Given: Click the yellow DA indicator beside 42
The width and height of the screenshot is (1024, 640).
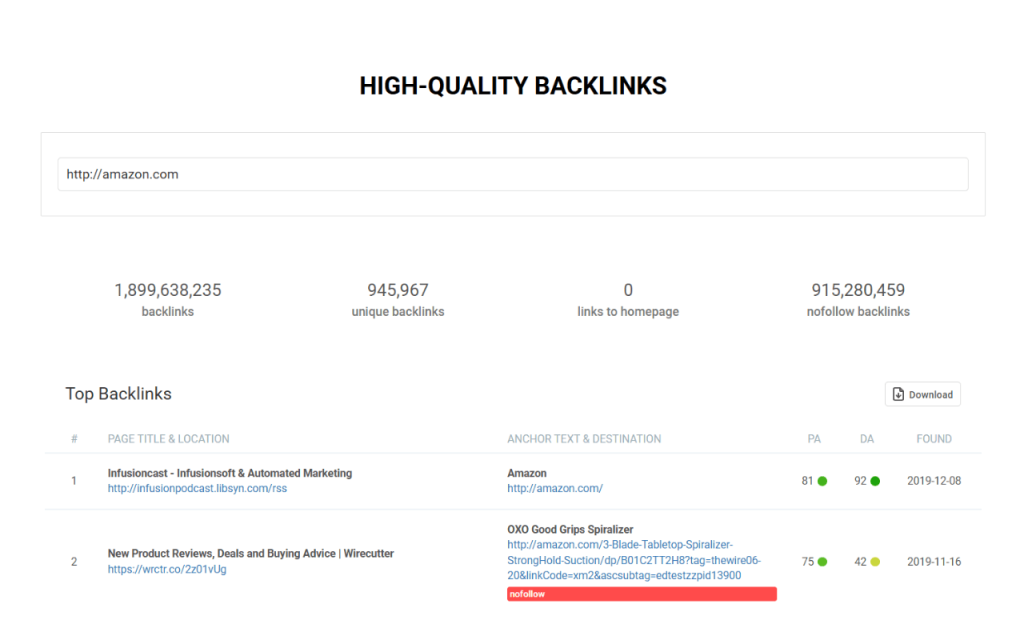Looking at the screenshot, I should point(876,561).
